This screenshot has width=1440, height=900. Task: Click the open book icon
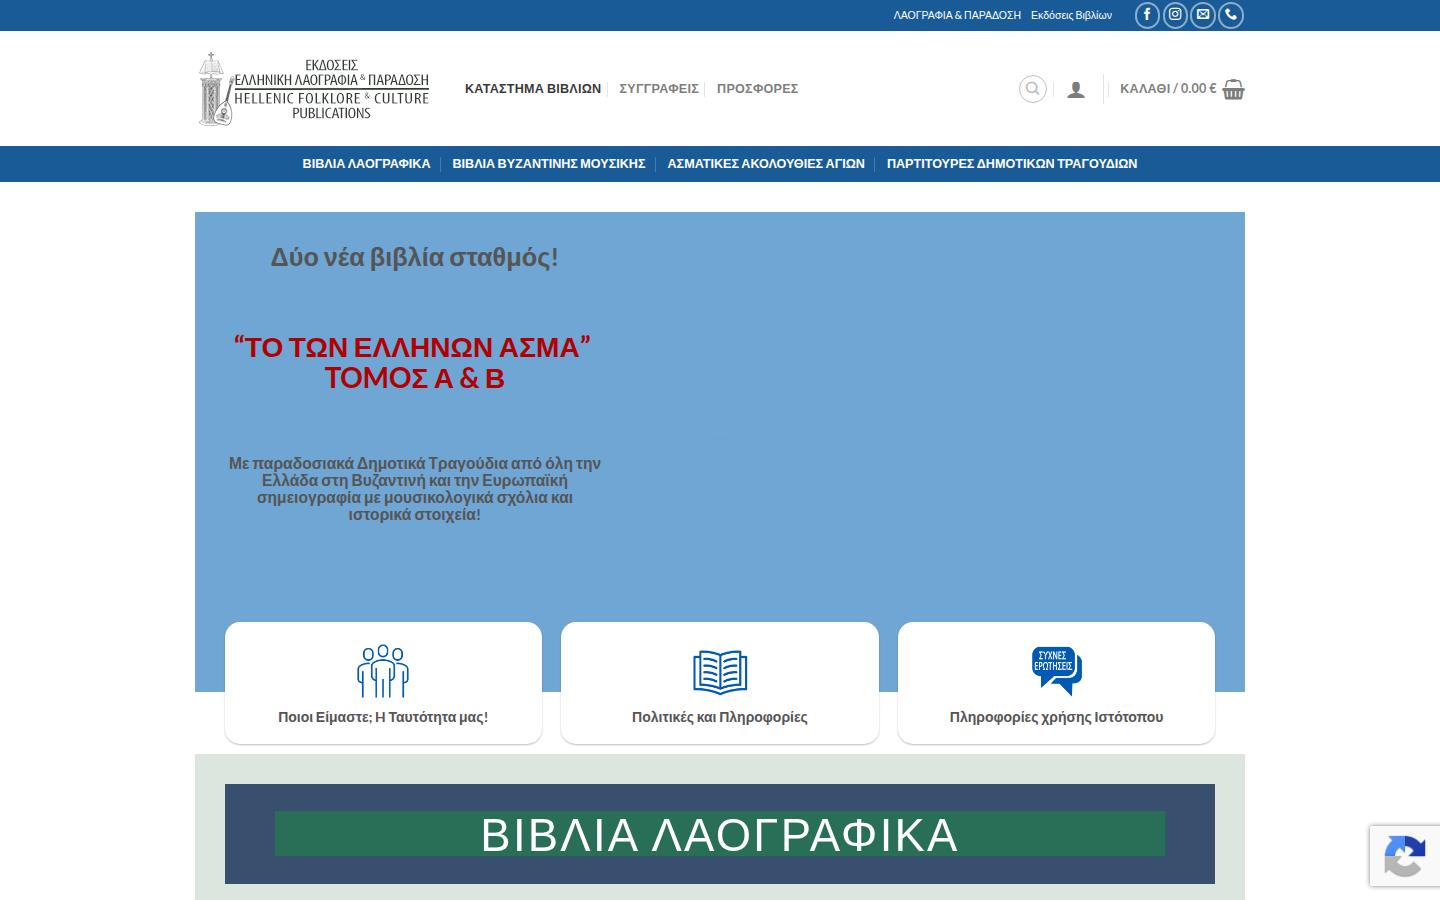click(720, 671)
